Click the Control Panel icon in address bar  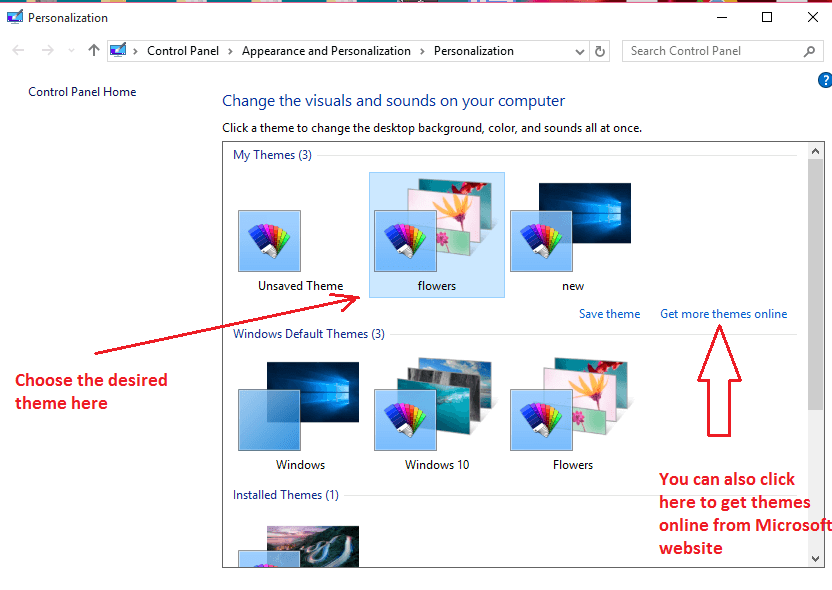pyautogui.click(x=118, y=50)
